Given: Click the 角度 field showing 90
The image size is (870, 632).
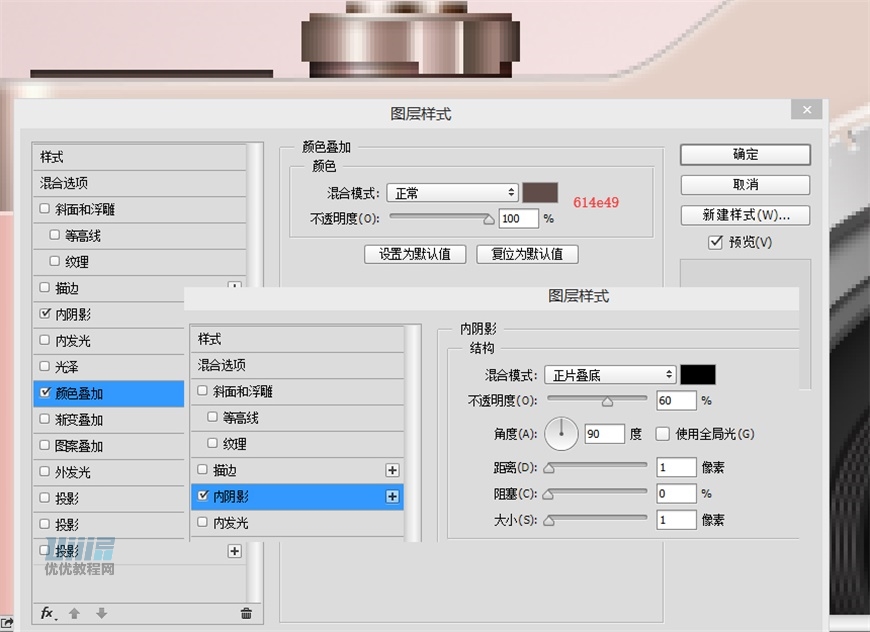Looking at the screenshot, I should (x=605, y=434).
